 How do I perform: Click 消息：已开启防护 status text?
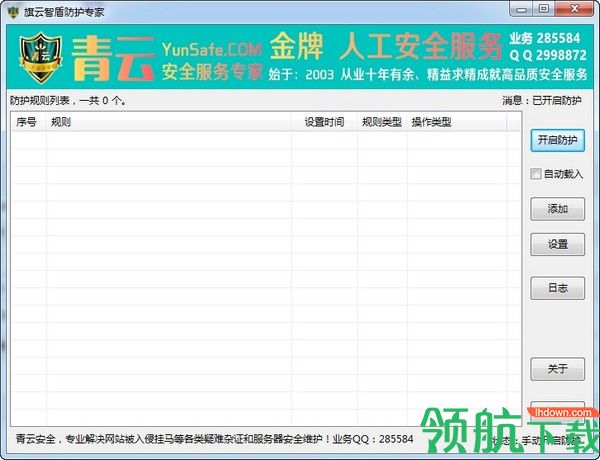pos(542,100)
